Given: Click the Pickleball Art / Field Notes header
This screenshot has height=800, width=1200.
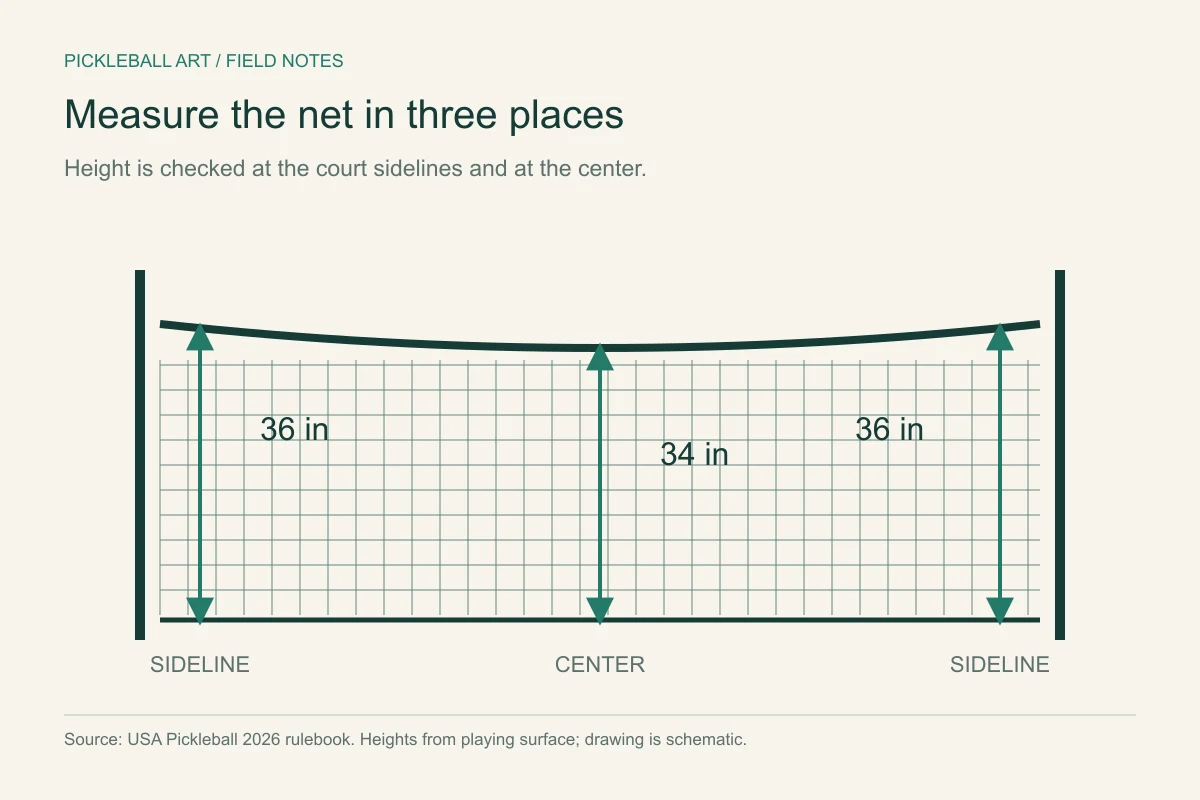Looking at the screenshot, I should 204,61.
